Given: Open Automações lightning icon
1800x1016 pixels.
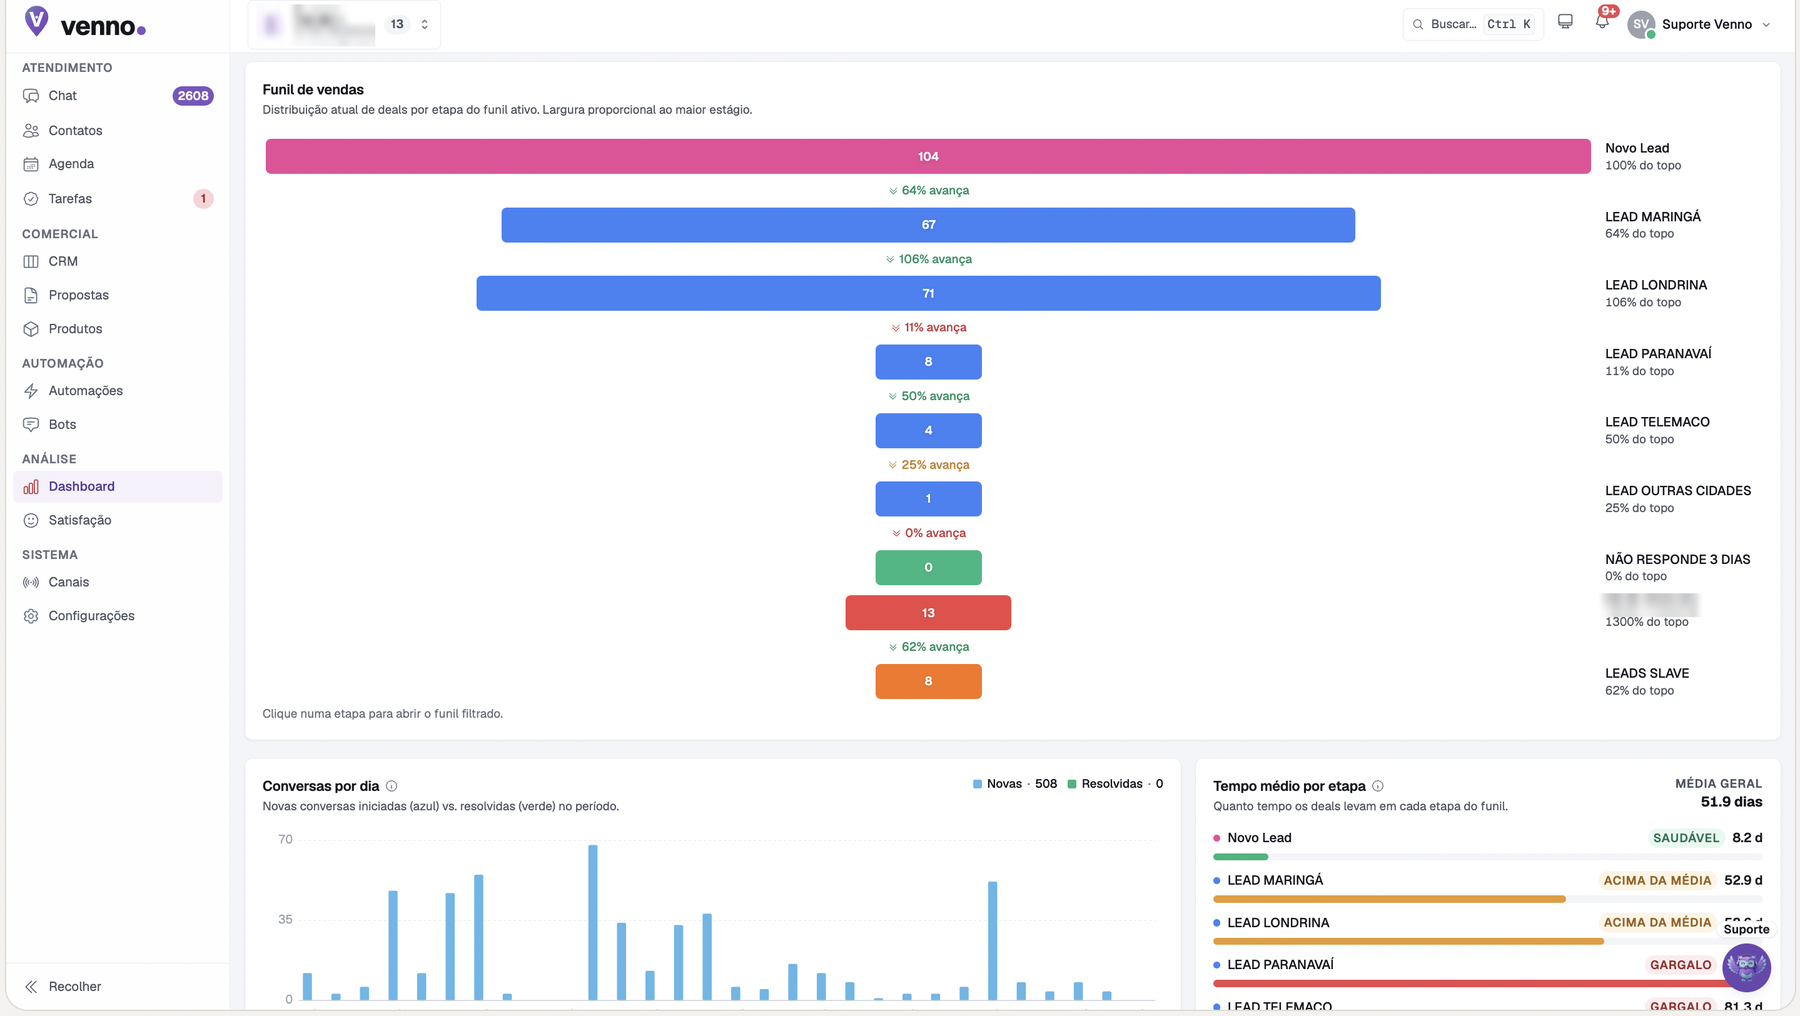Looking at the screenshot, I should pyautogui.click(x=31, y=391).
